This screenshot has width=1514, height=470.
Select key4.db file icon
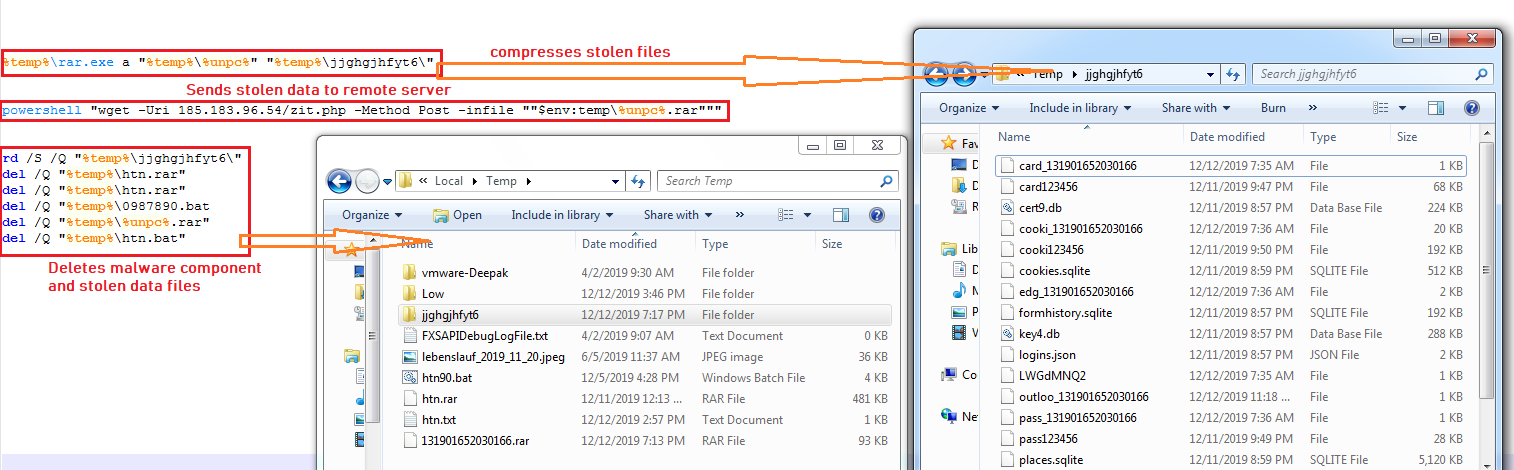(1007, 334)
